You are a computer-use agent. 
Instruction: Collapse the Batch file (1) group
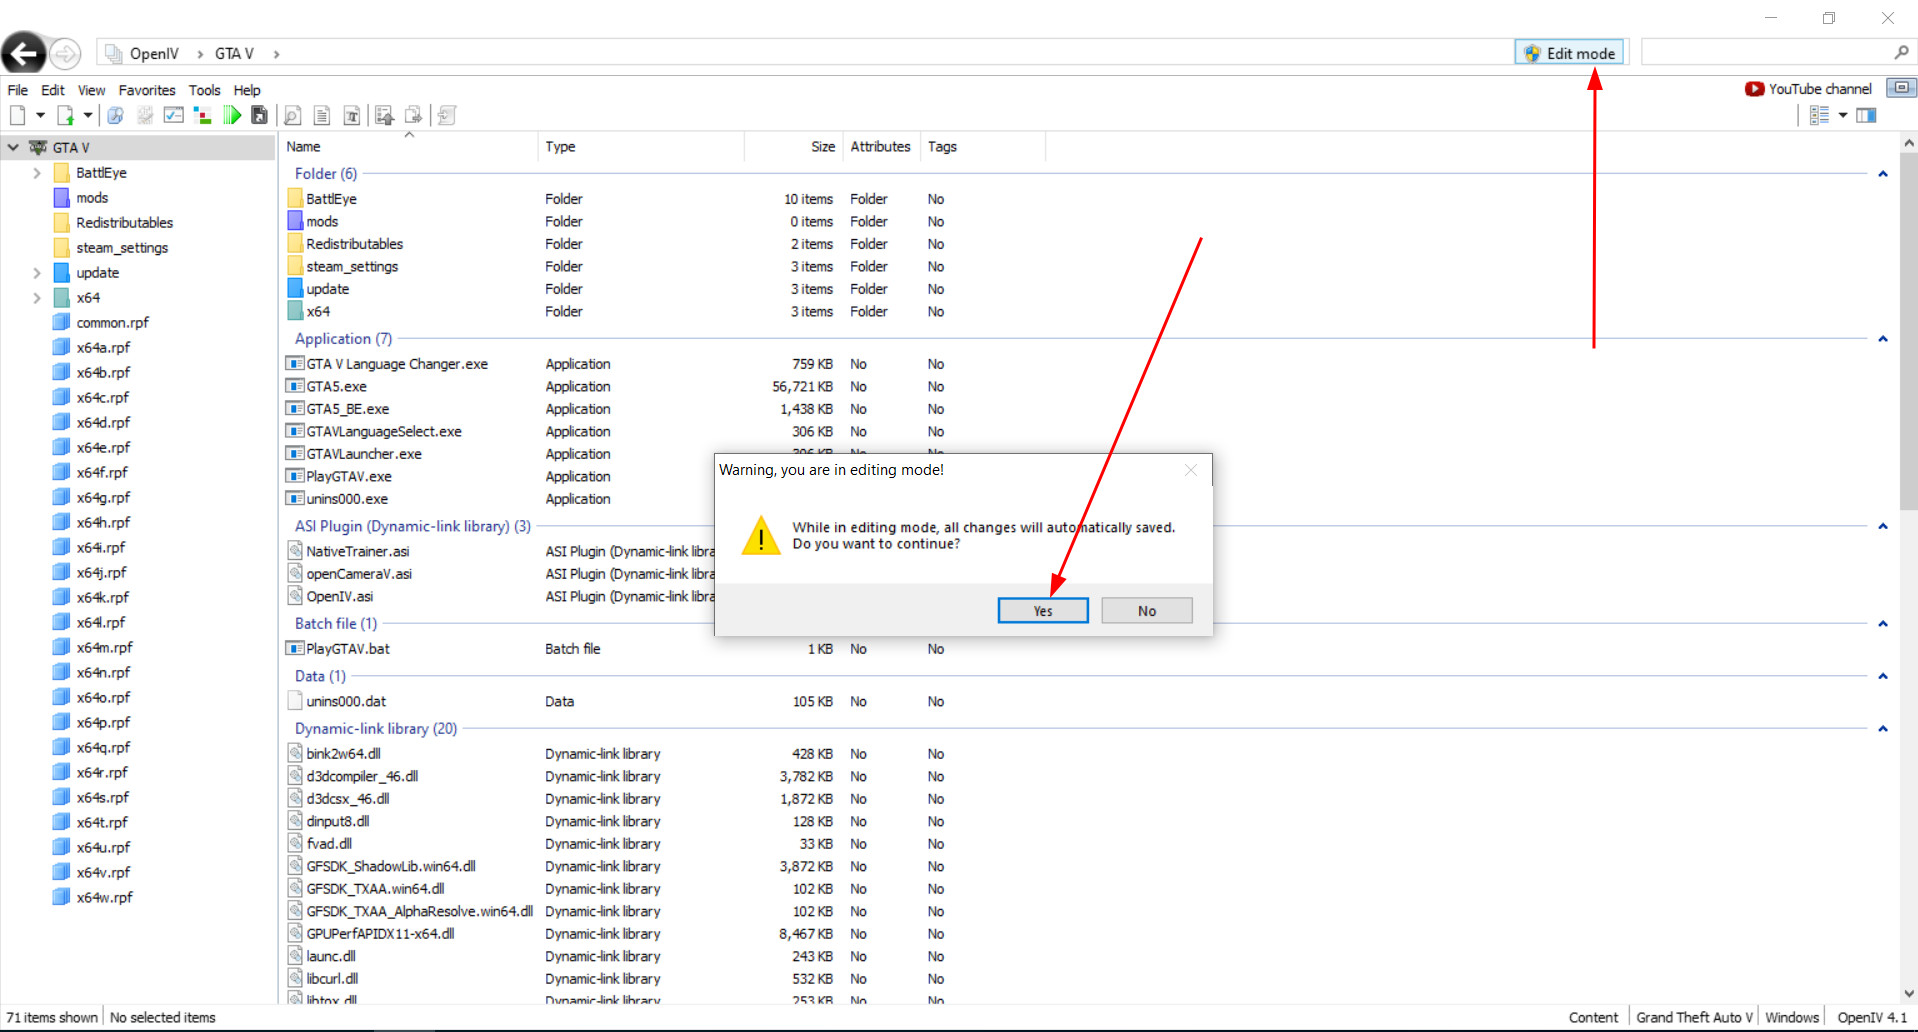[x=1883, y=624]
